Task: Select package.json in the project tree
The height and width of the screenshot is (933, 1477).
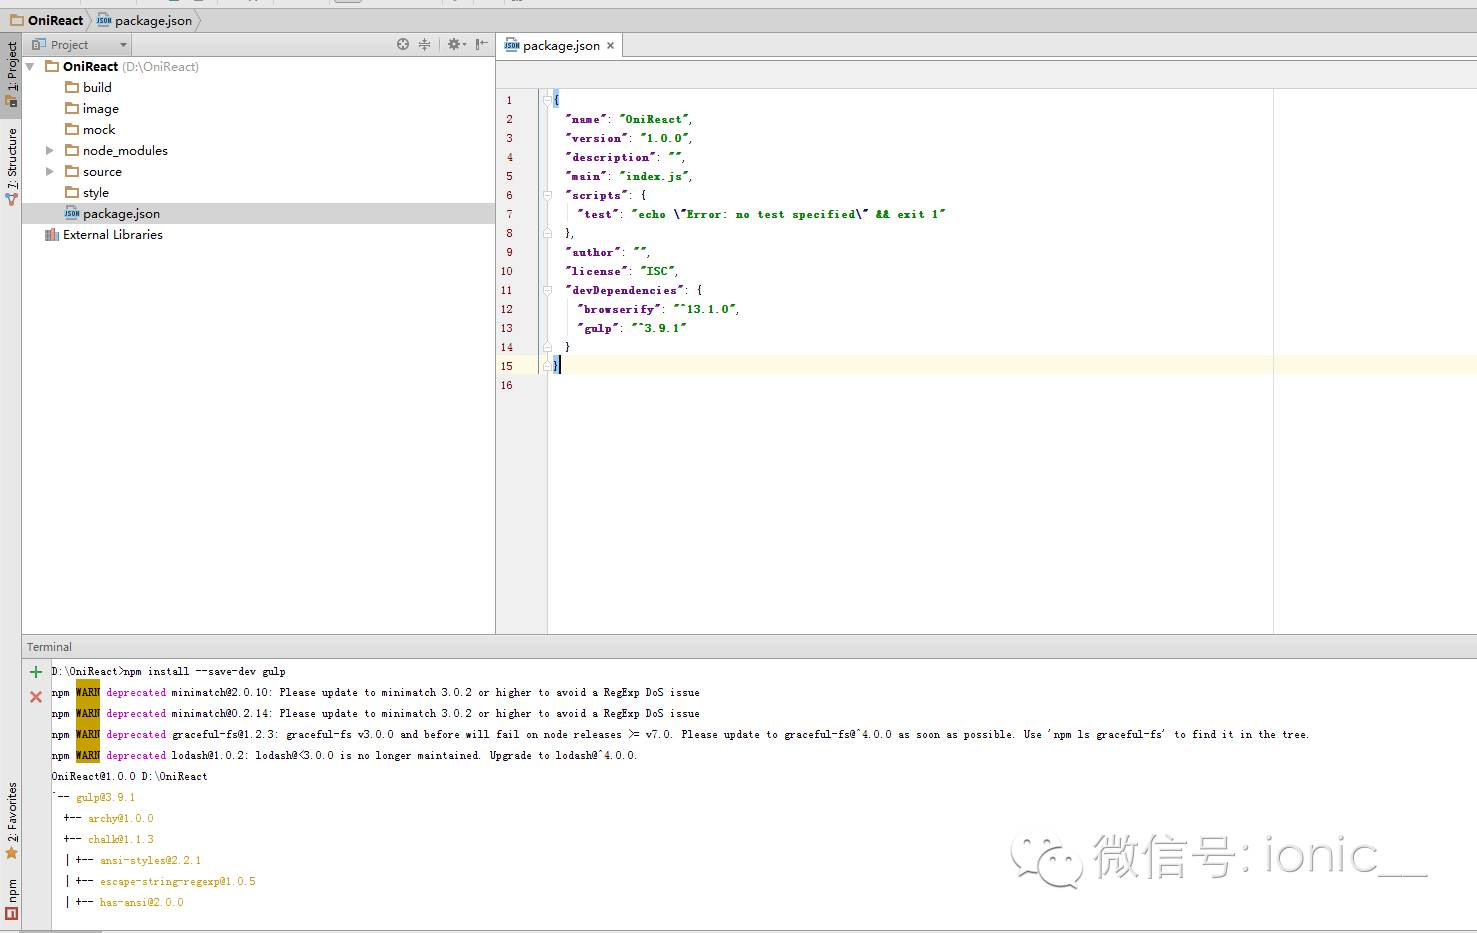Action: 121,213
